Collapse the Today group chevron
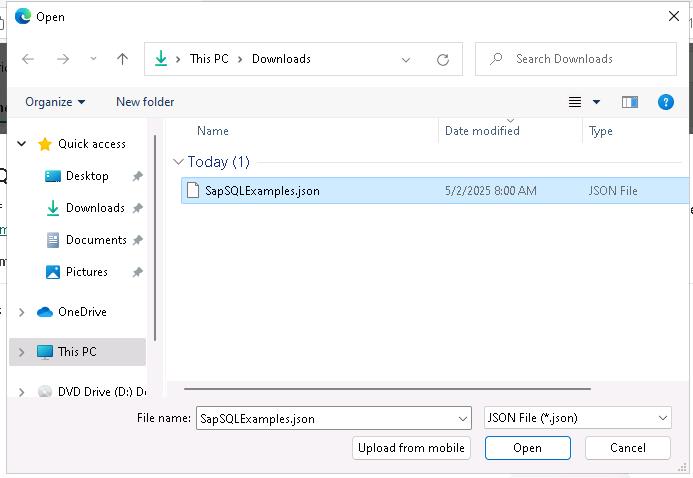Screen dimensions: 693x478 (x=178, y=162)
